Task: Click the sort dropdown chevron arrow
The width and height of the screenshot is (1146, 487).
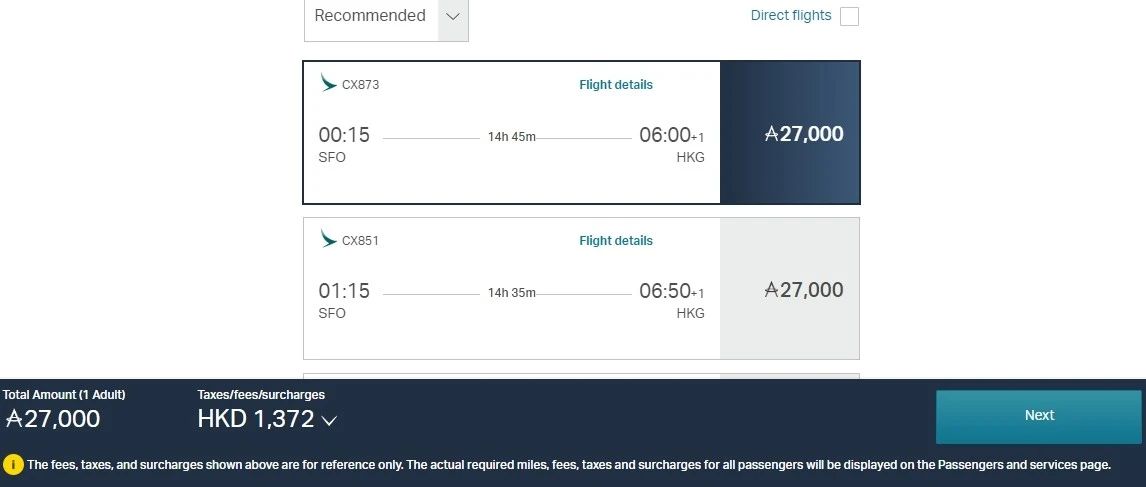Action: coord(453,16)
